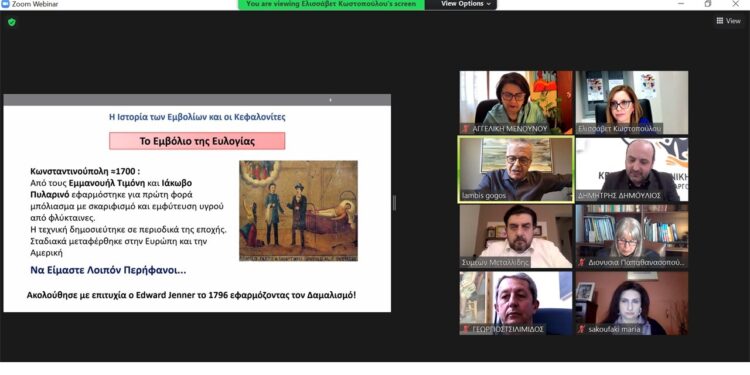Click the name label 'Ελισσάβετ Κωστοπούλου'
Image resolution: width=750 pixels, height=375 pixels.
coord(619,129)
